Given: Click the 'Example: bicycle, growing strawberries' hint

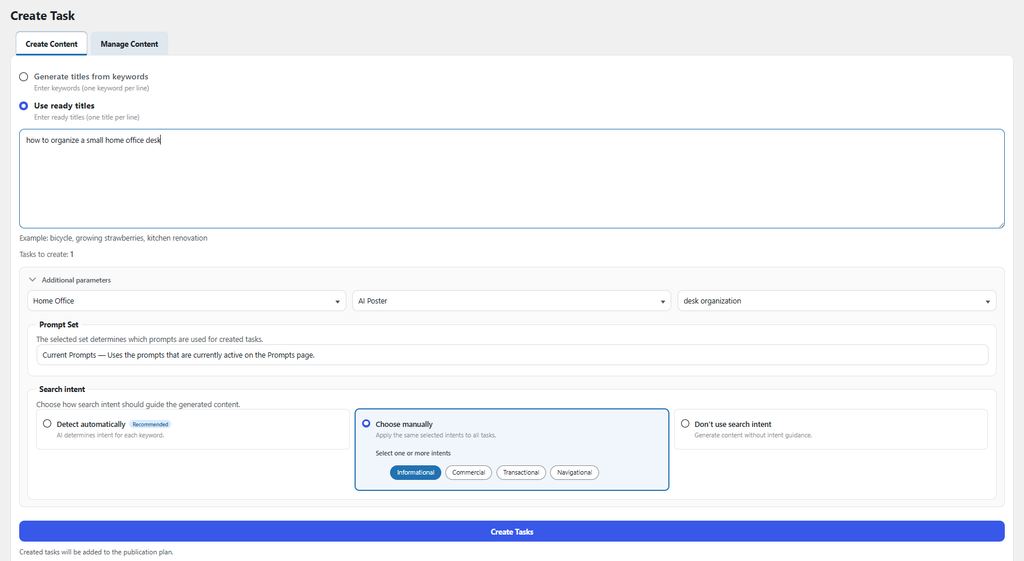Looking at the screenshot, I should click(114, 238).
